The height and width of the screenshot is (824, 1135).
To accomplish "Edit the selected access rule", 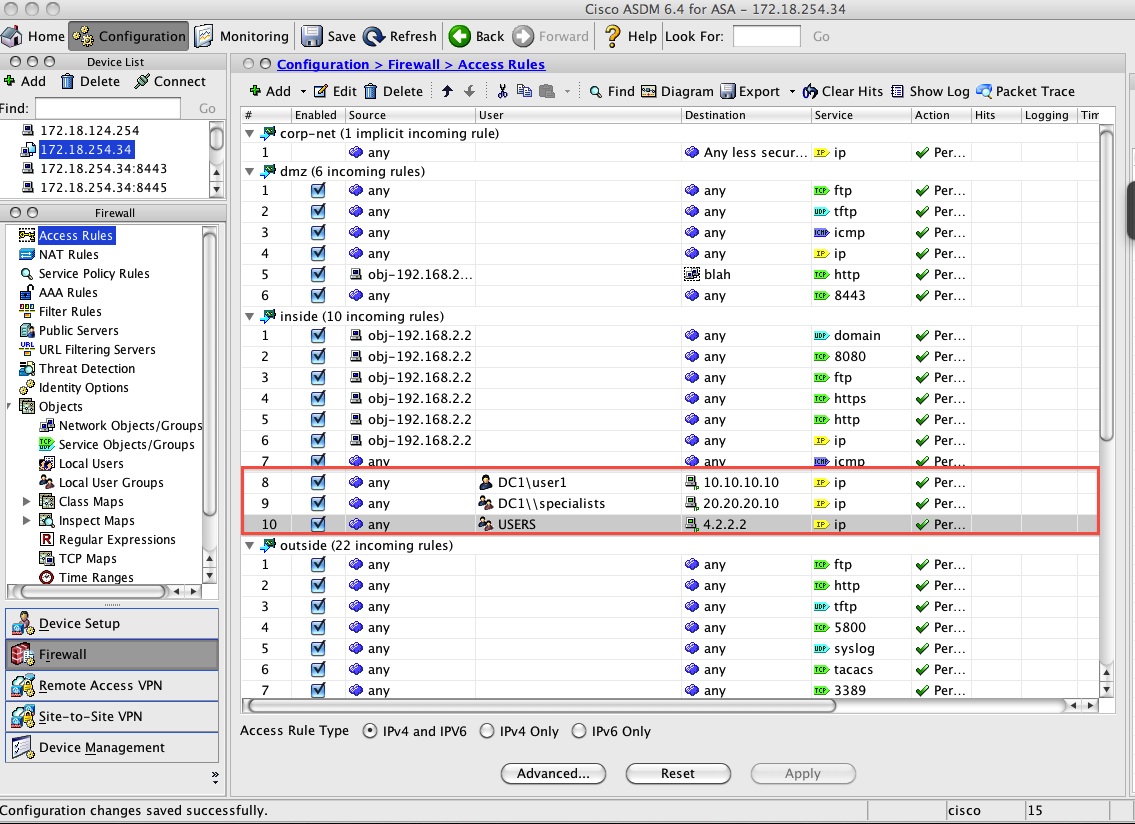I will (337, 91).
